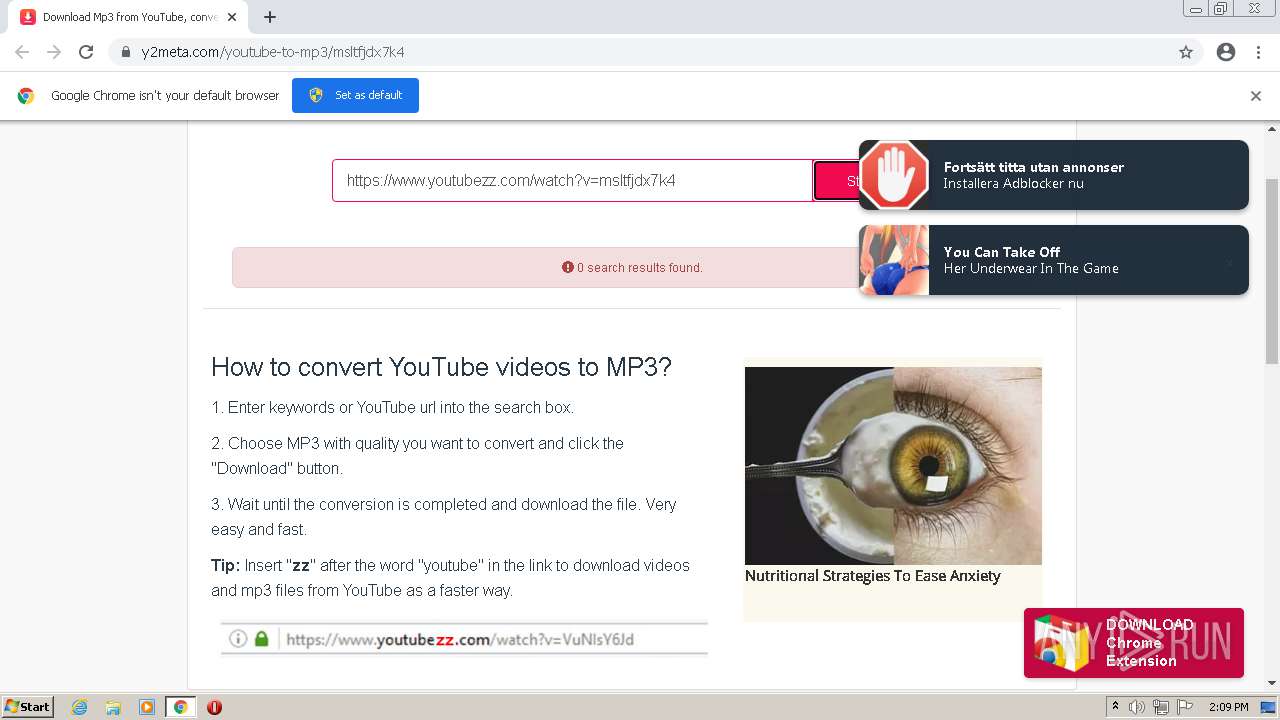Click the scrollbar down arrow
Viewport: 1280px width, 720px height.
click(x=1272, y=683)
